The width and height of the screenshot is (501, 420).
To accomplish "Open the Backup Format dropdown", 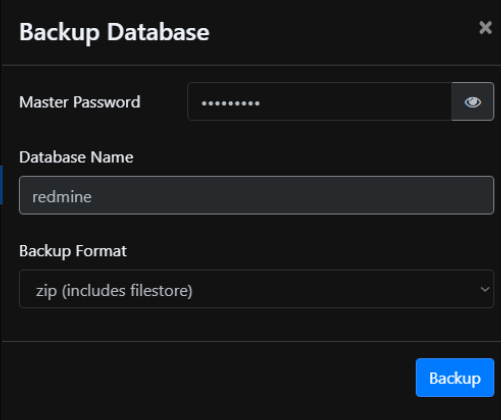I will (x=256, y=289).
